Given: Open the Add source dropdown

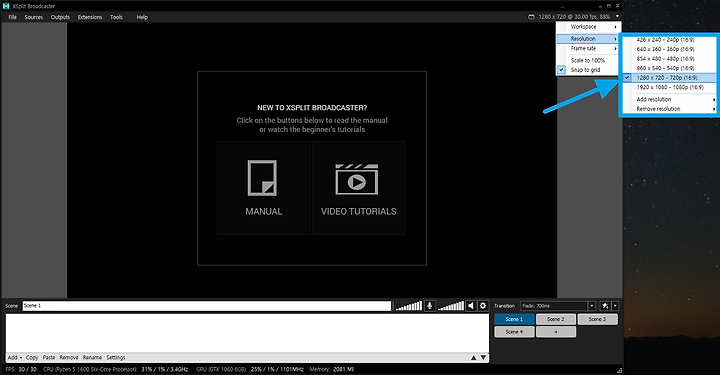Looking at the screenshot, I should pyautogui.click(x=15, y=358).
